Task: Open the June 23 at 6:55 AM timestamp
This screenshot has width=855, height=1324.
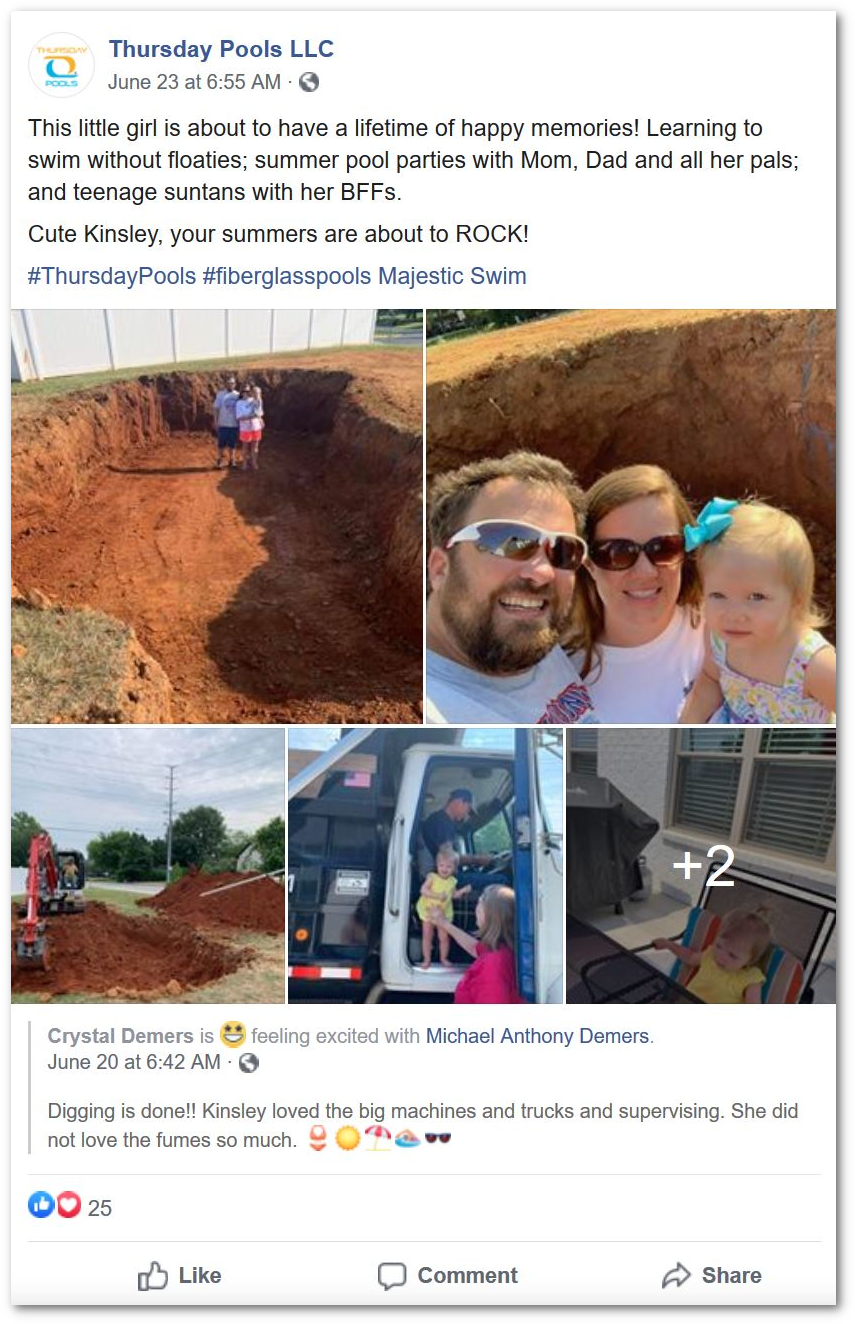Action: click(194, 83)
